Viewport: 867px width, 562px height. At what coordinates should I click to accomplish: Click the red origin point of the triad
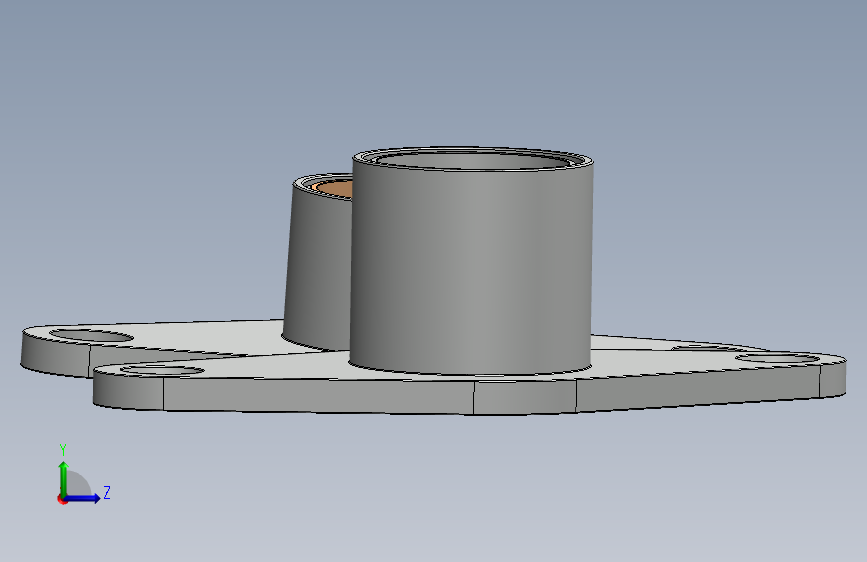click(x=62, y=499)
